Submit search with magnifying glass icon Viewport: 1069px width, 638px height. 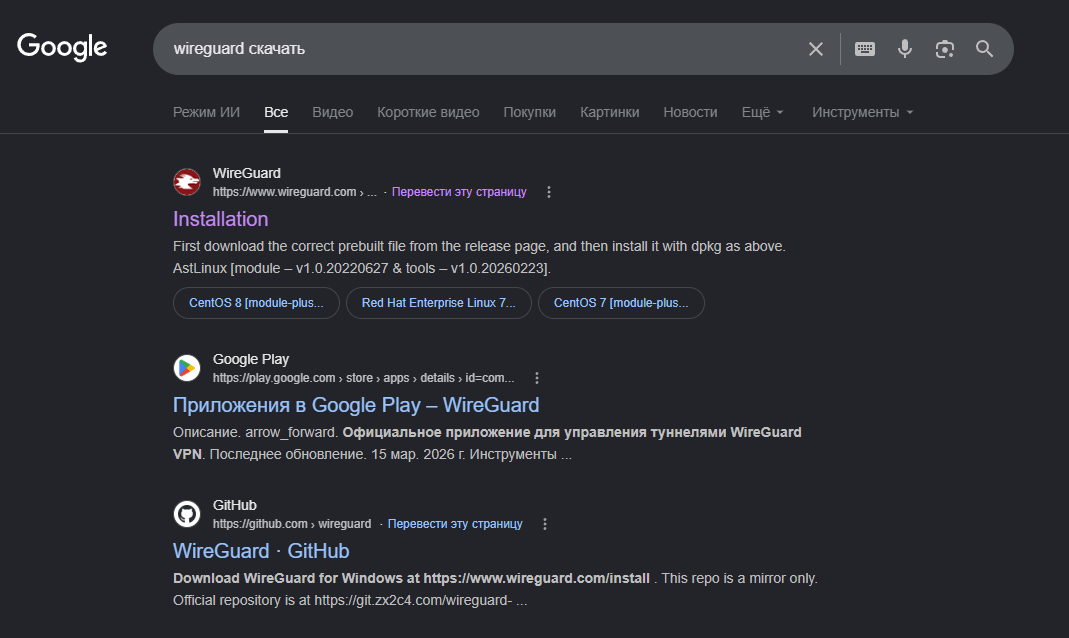tap(984, 49)
